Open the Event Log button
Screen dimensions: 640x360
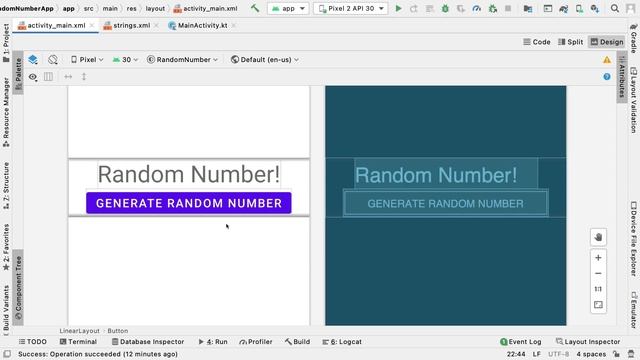[x=521, y=342]
